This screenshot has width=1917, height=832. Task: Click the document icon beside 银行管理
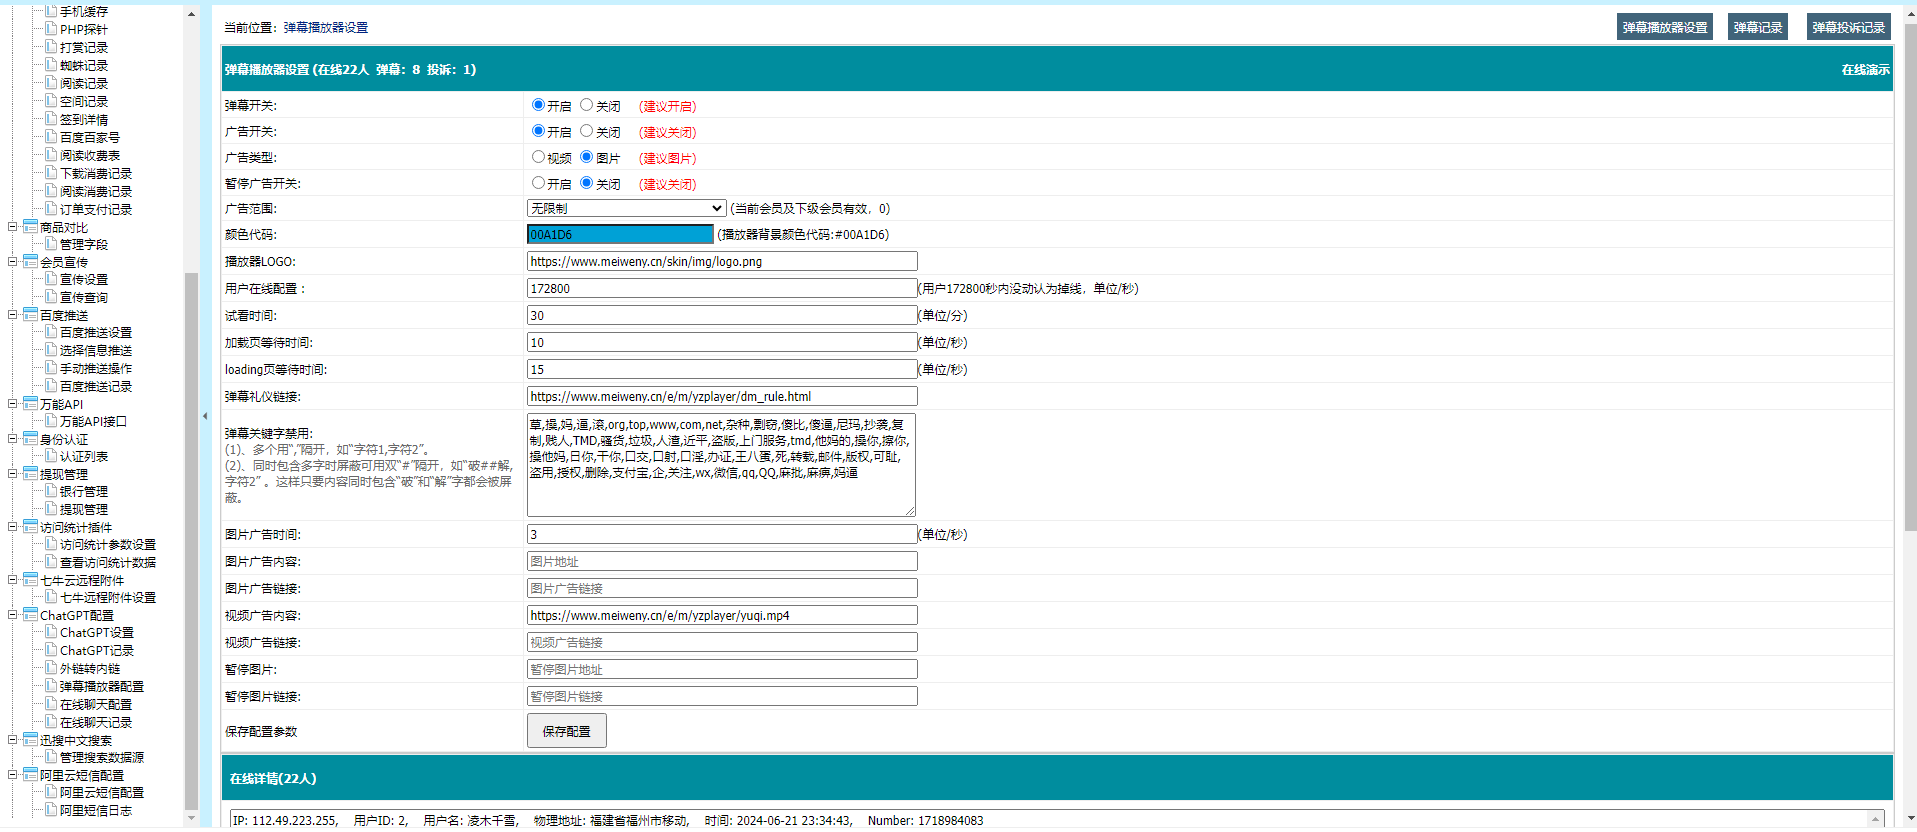[x=51, y=491]
